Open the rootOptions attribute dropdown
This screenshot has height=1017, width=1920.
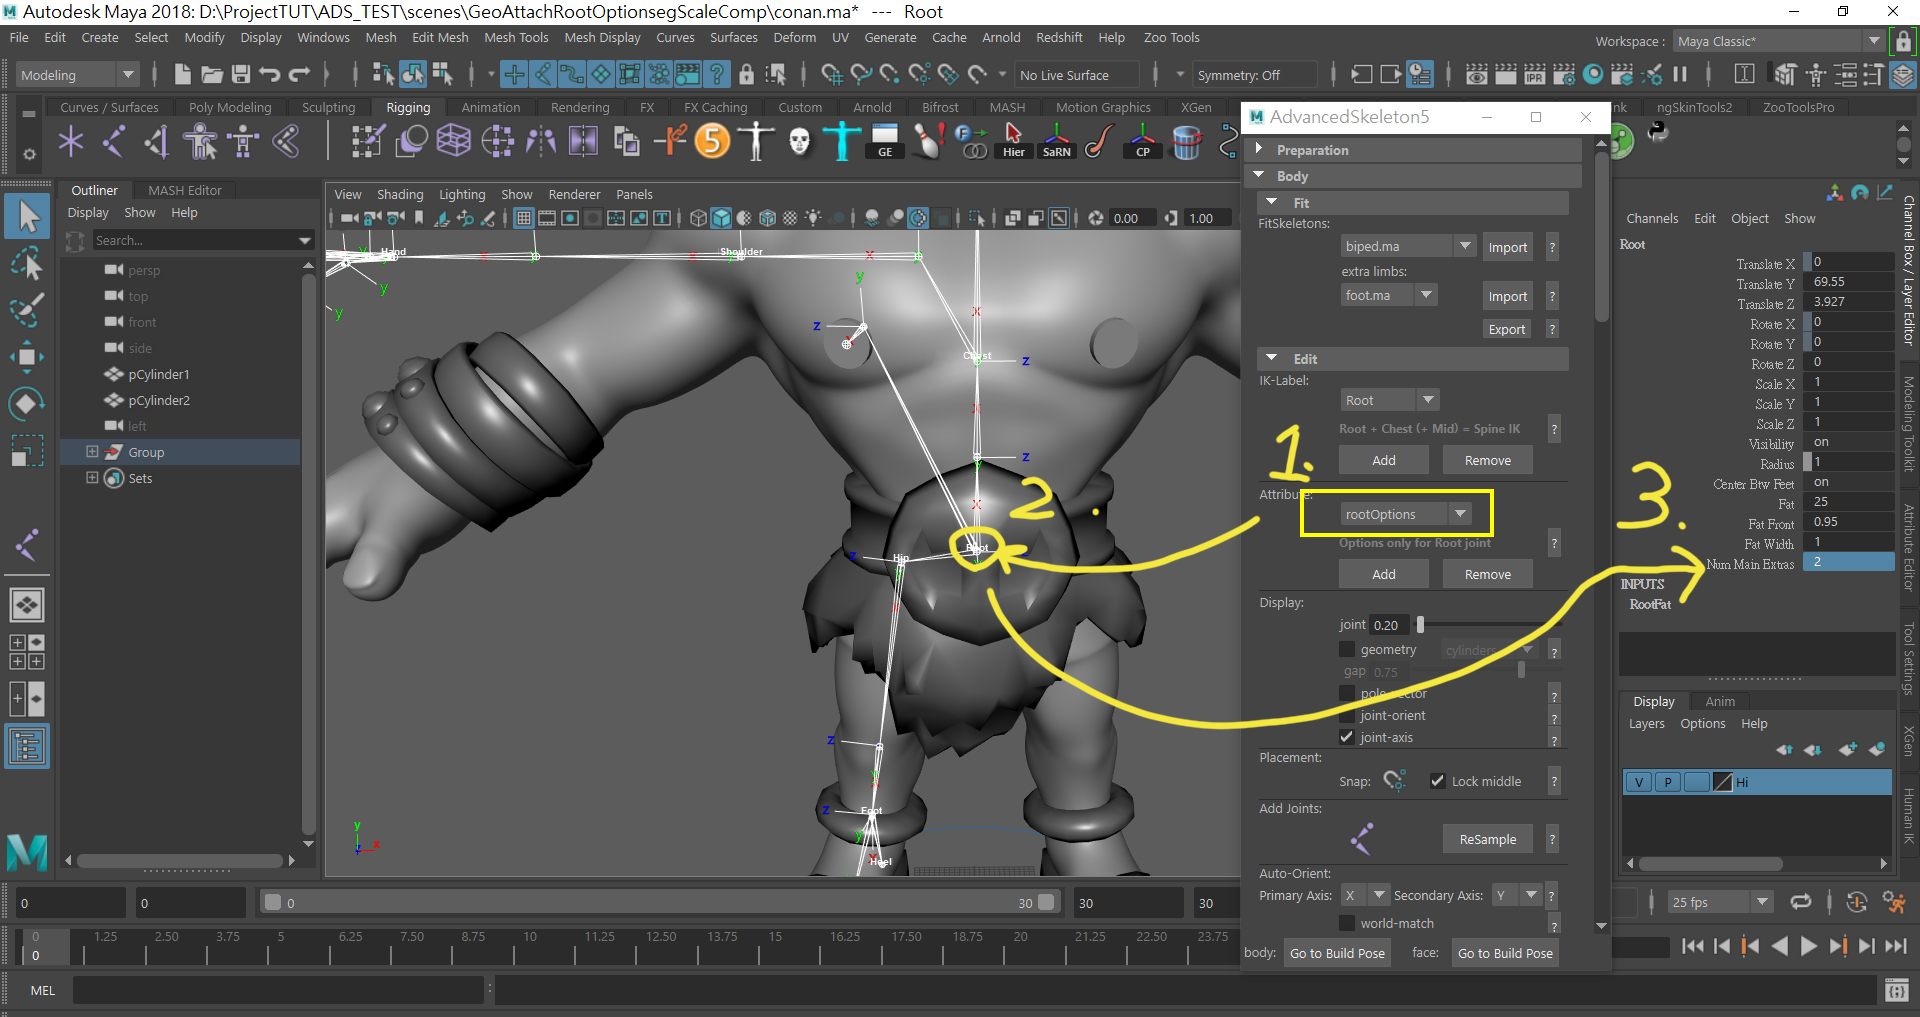(1460, 513)
